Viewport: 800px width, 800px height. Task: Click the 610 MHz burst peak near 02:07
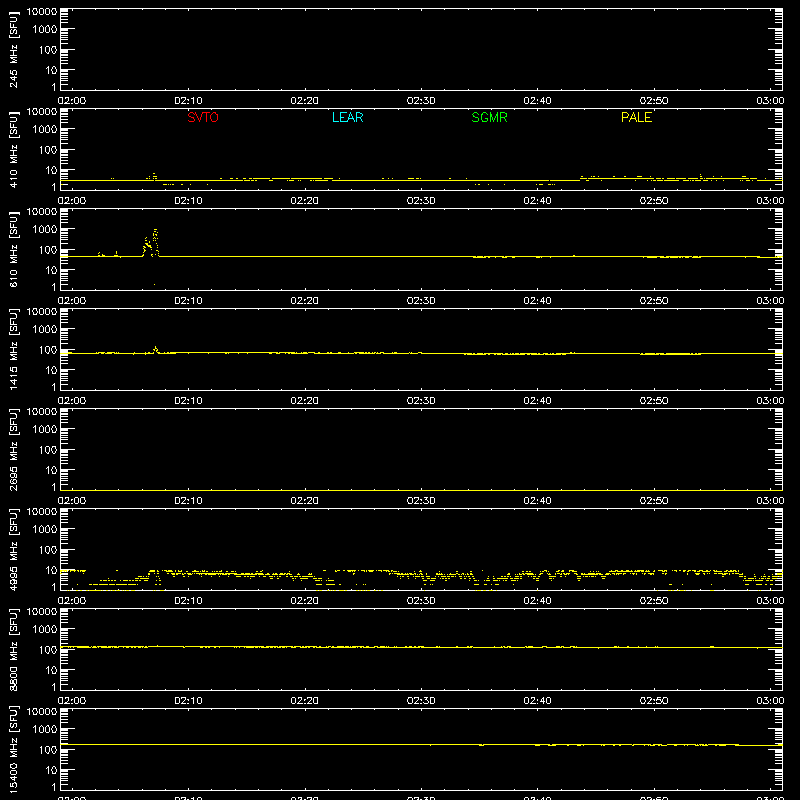[x=155, y=232]
